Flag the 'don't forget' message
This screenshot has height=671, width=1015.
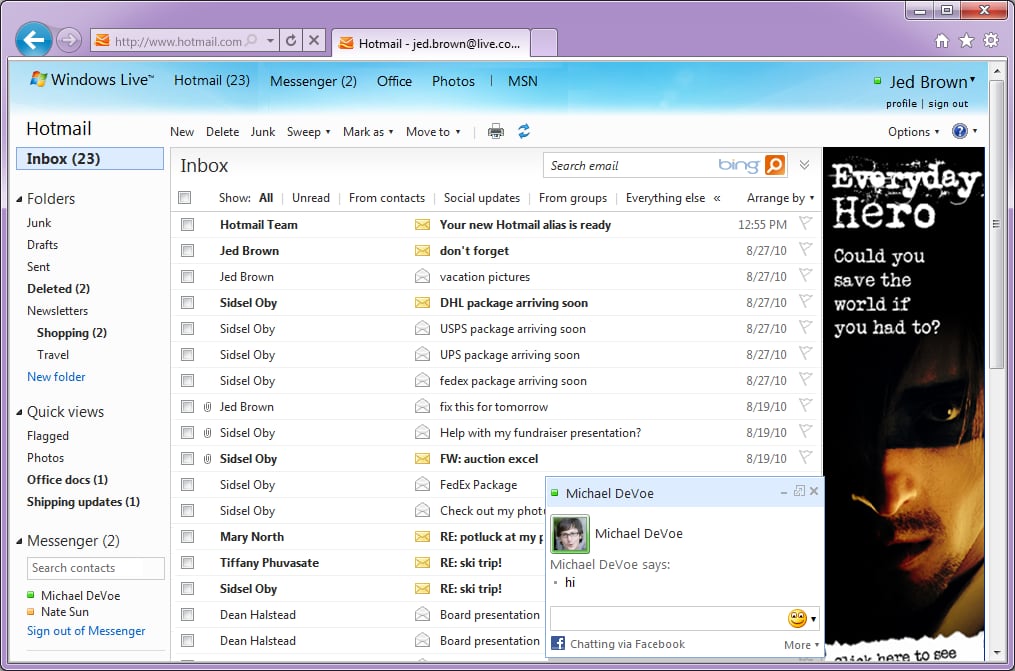(x=806, y=250)
